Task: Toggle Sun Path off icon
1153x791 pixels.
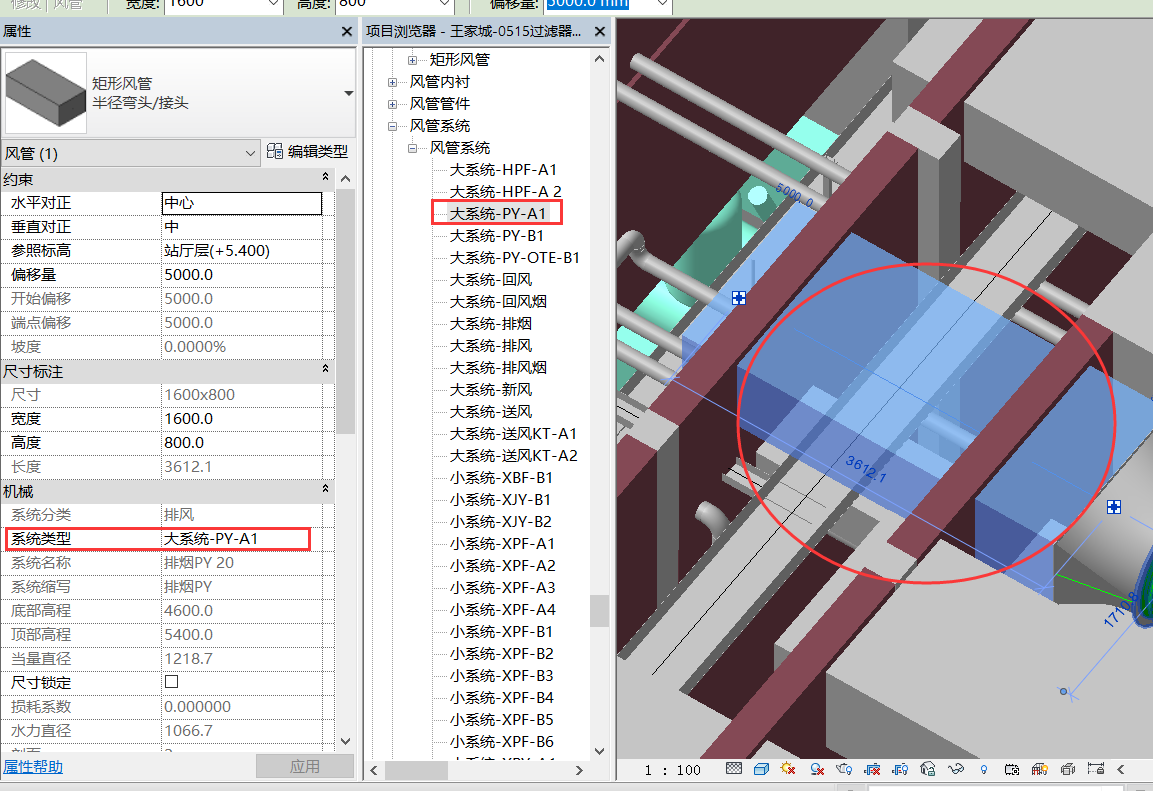Action: tap(788, 769)
